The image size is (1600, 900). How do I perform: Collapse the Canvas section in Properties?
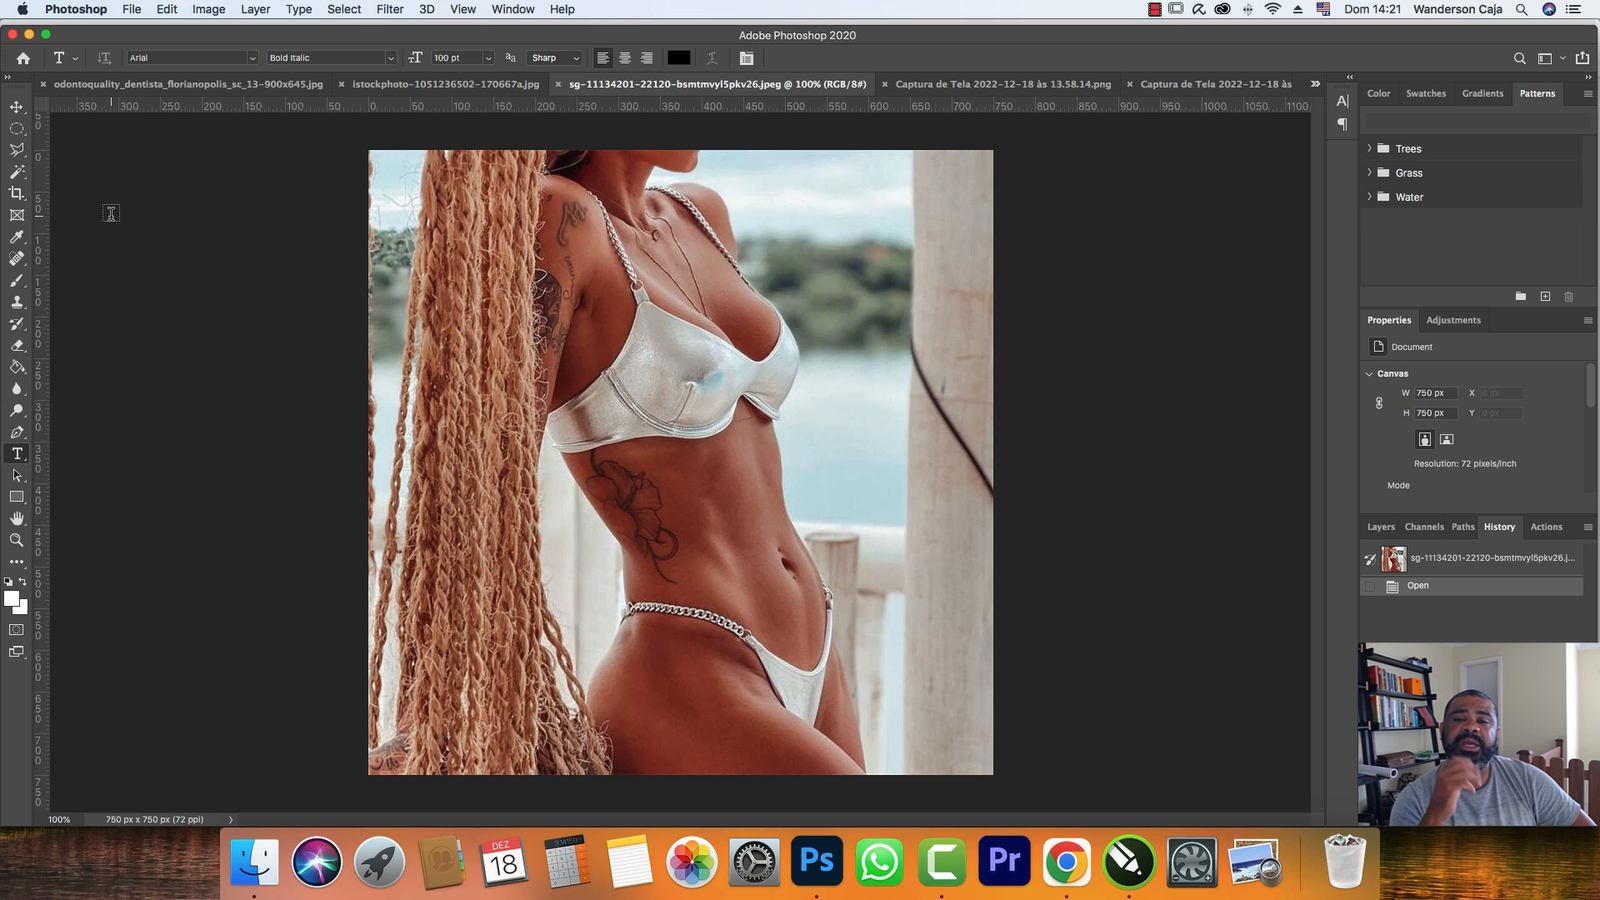pos(1369,374)
